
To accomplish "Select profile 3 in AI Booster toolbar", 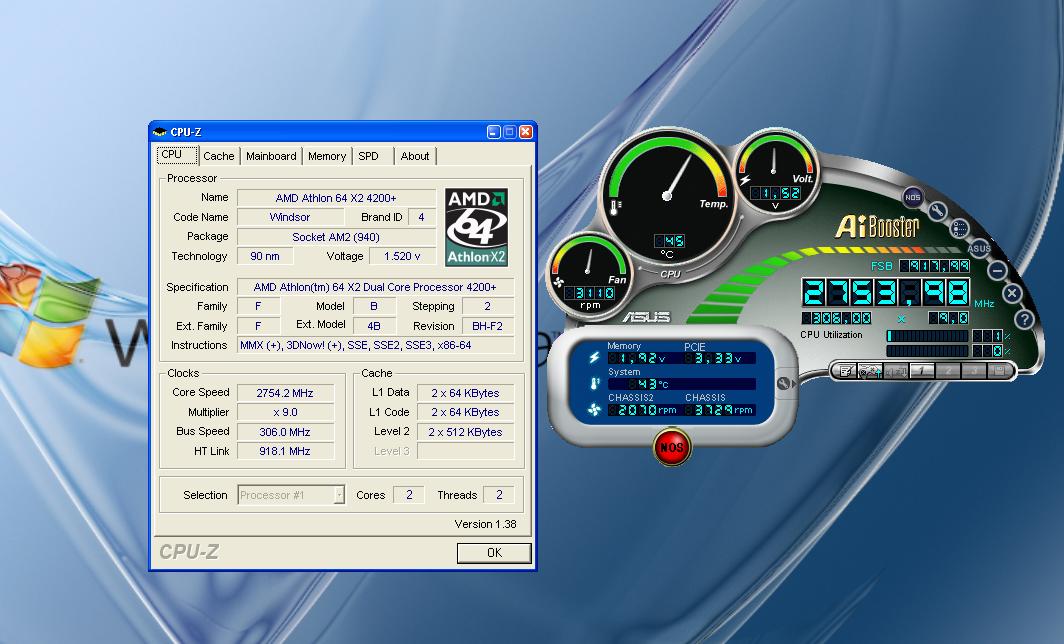I will point(973,371).
